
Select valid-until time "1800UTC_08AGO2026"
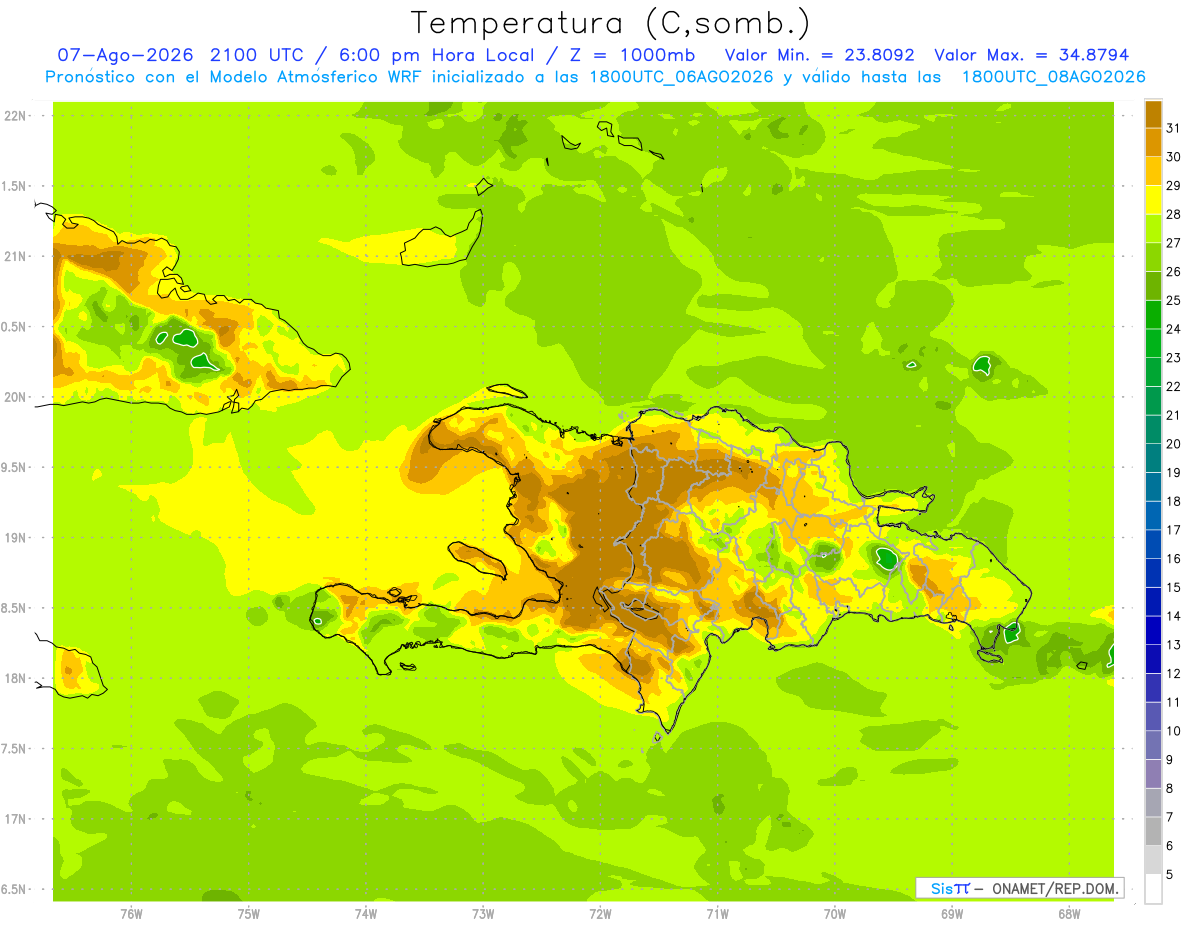pyautogui.click(x=1053, y=77)
